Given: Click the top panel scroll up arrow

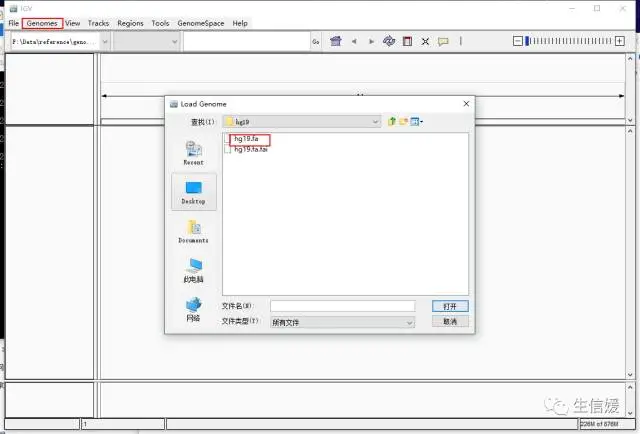Looking at the screenshot, I should (x=630, y=58).
